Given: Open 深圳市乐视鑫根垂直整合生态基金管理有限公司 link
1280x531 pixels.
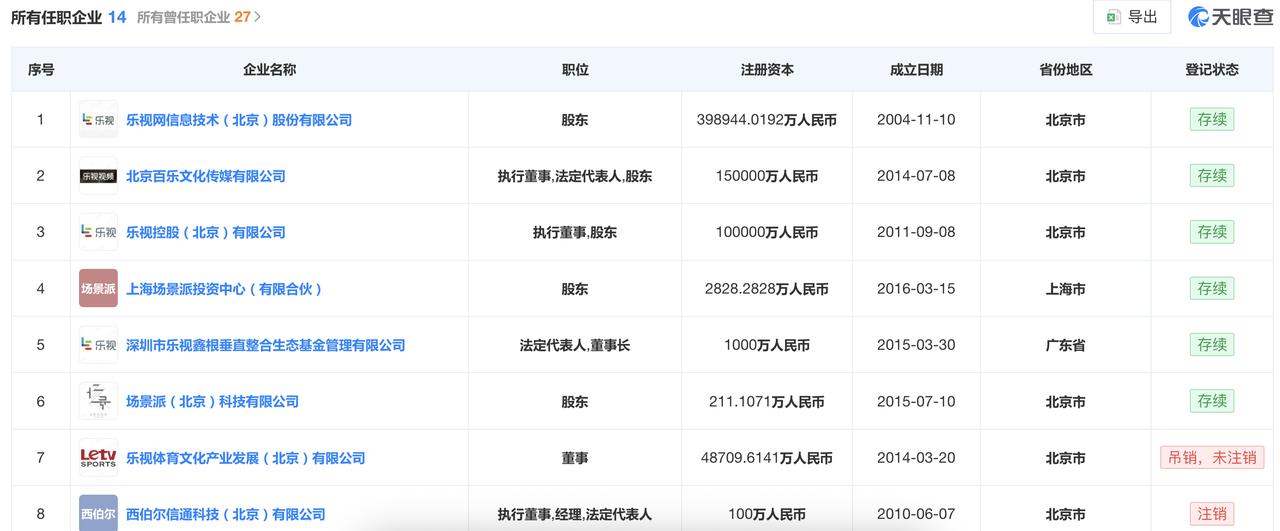Looking at the screenshot, I should click(x=266, y=345).
